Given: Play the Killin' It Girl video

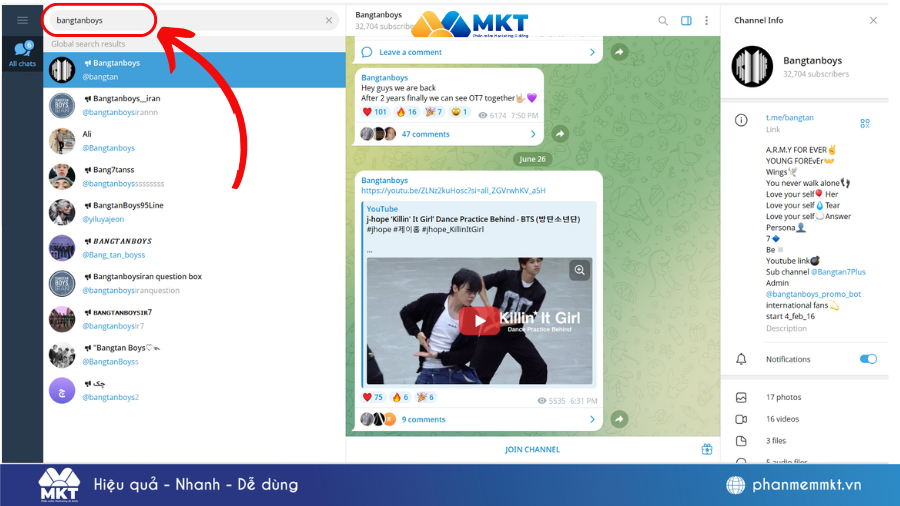Looking at the screenshot, I should click(479, 321).
